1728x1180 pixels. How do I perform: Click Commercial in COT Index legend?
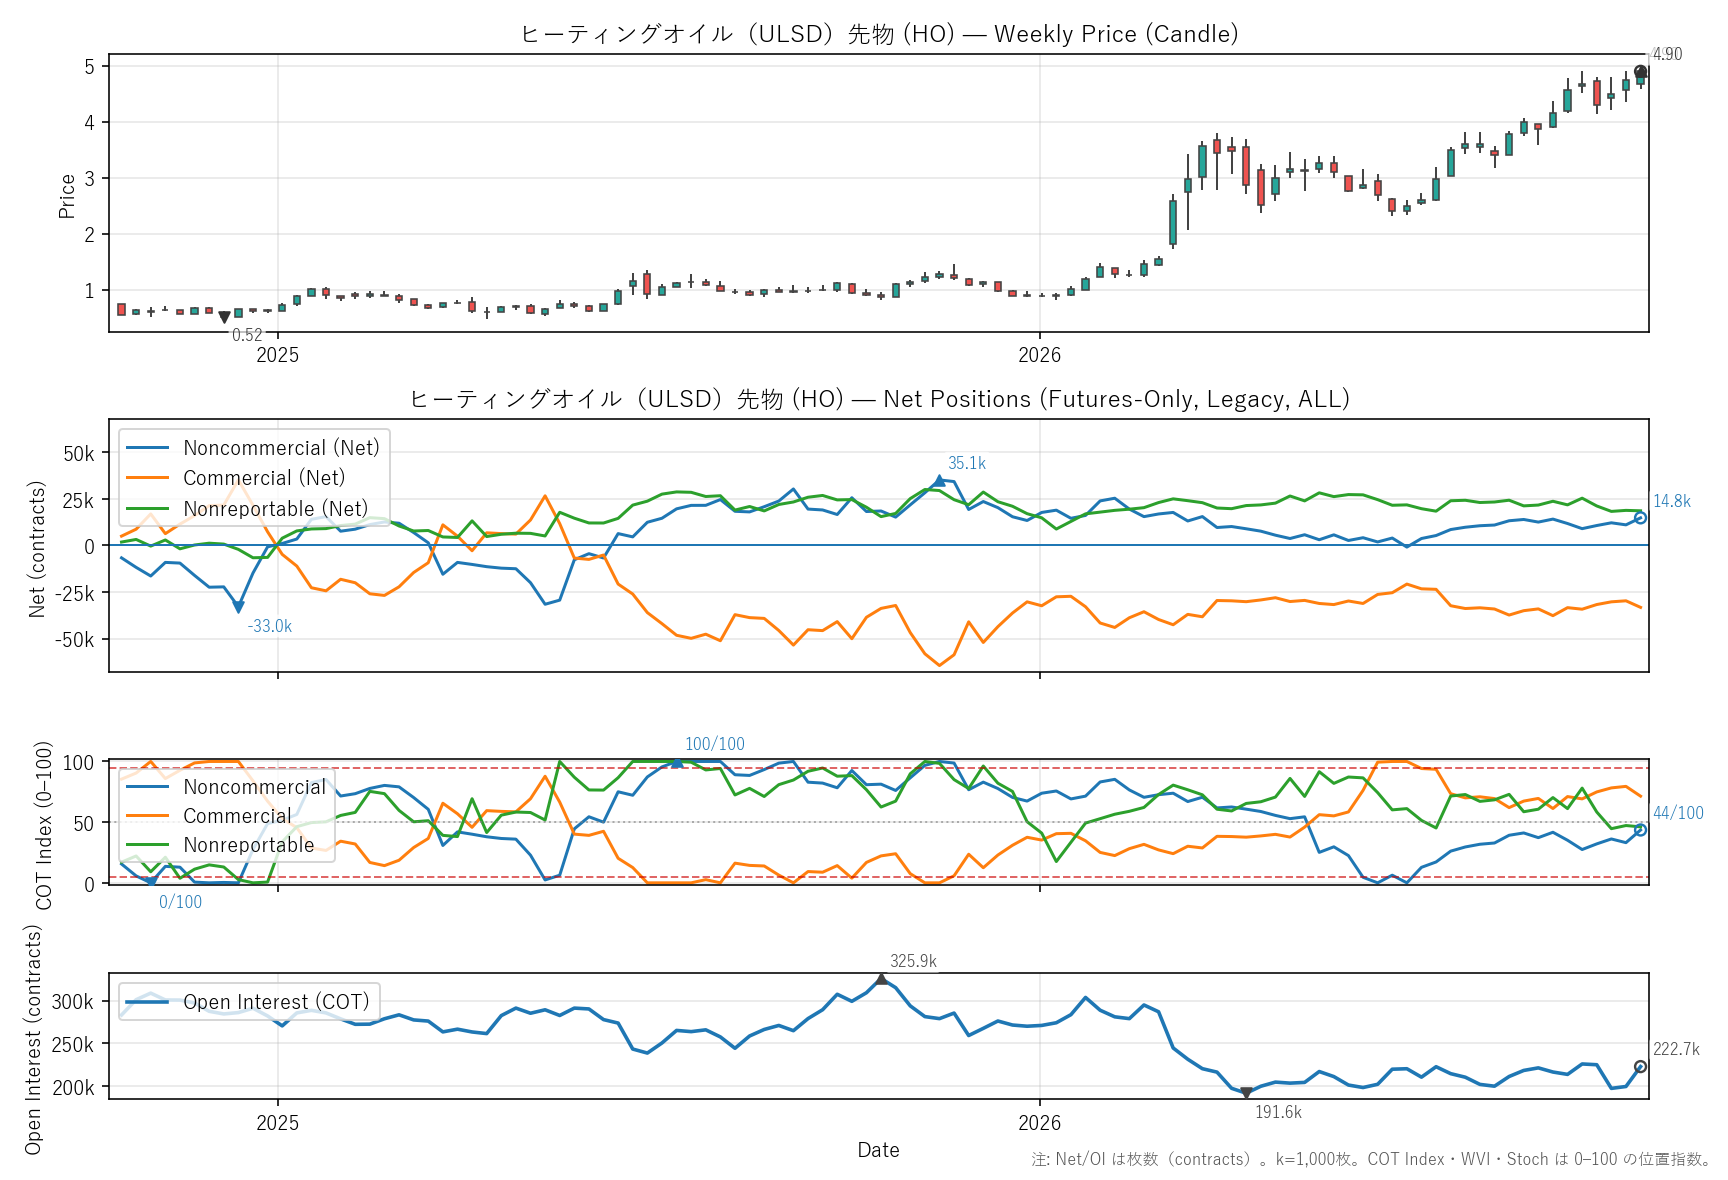click(x=208, y=816)
